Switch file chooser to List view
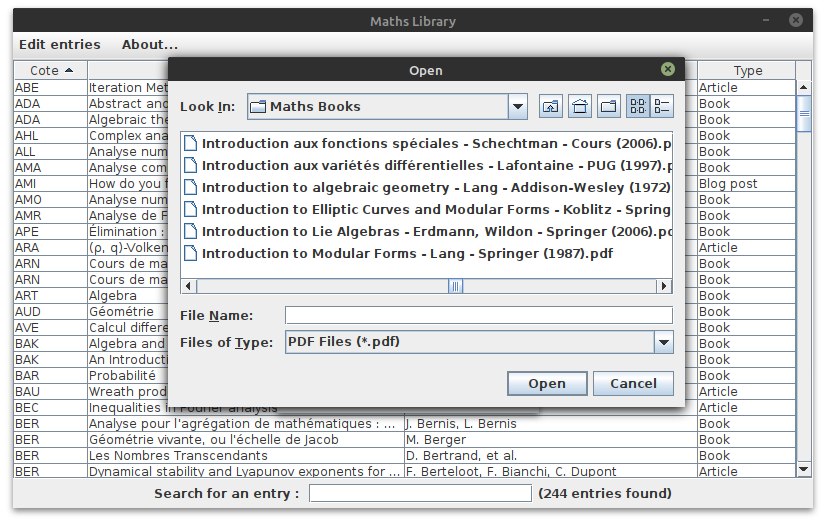This screenshot has height=521, width=827. click(638, 107)
